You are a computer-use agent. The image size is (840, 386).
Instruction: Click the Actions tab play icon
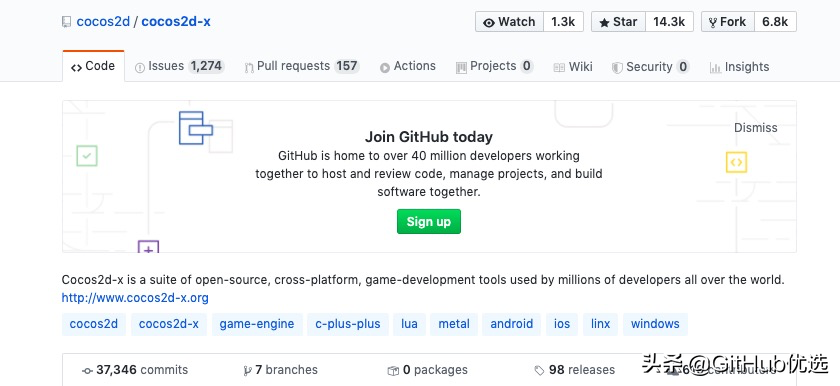(385, 68)
